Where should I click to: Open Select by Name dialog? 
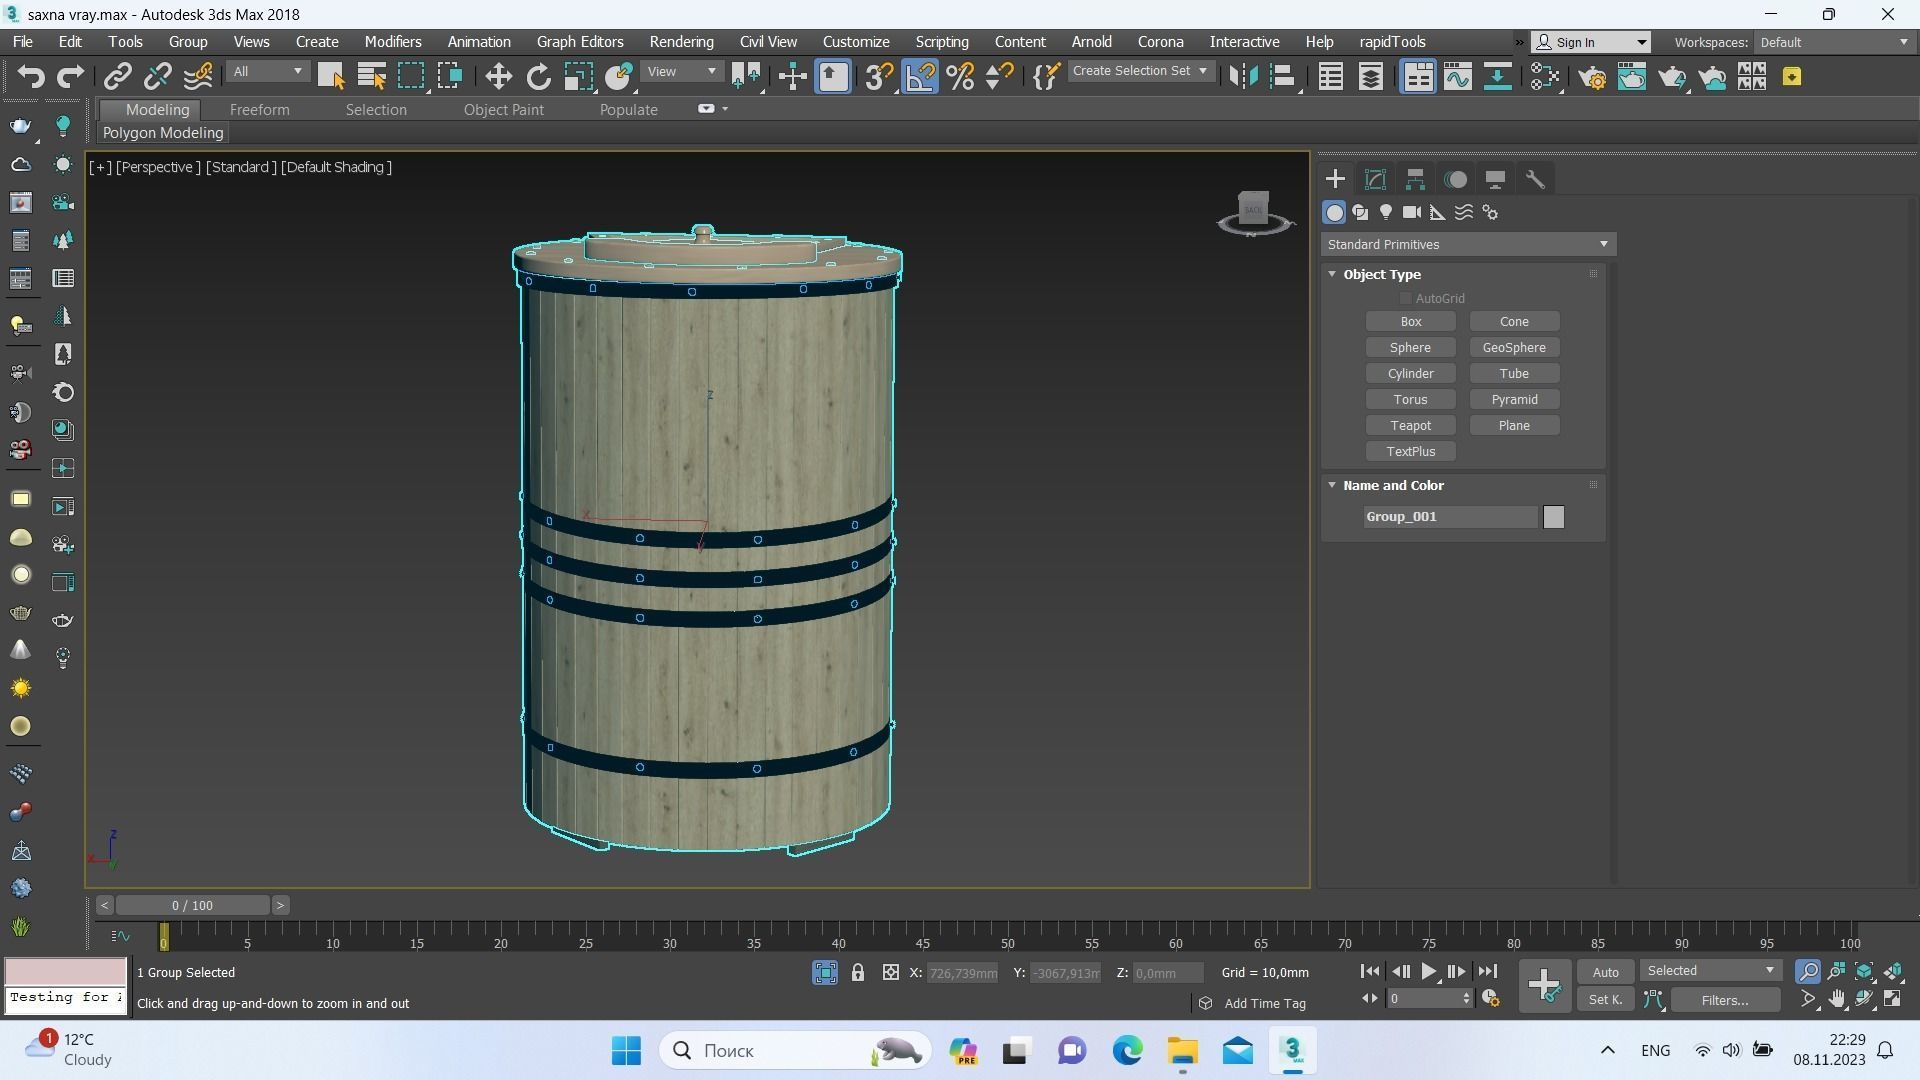point(371,76)
